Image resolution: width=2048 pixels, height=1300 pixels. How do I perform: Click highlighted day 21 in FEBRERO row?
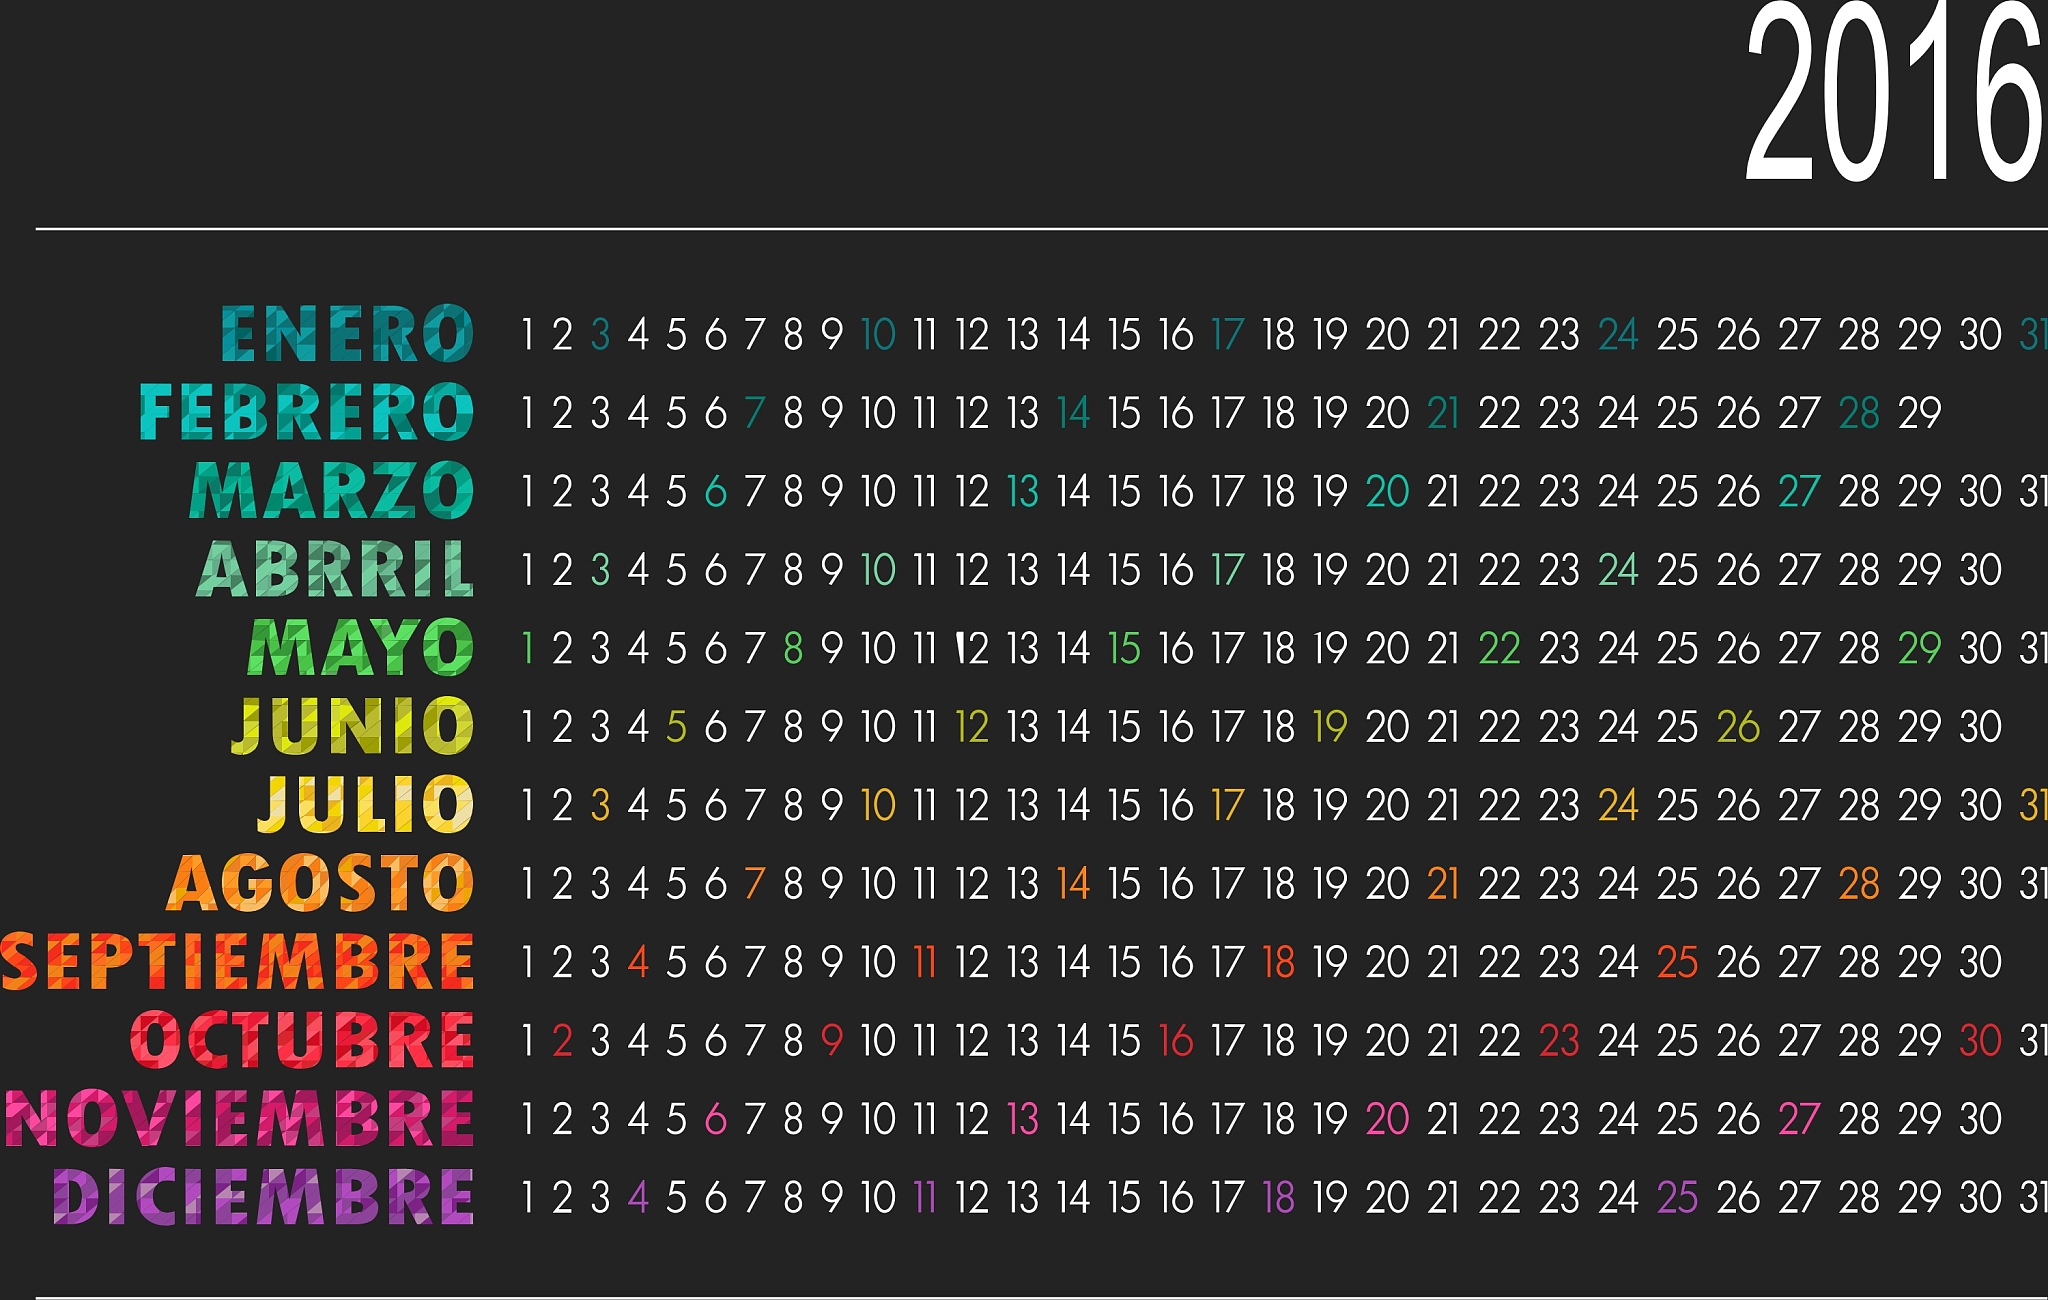[x=1443, y=413]
